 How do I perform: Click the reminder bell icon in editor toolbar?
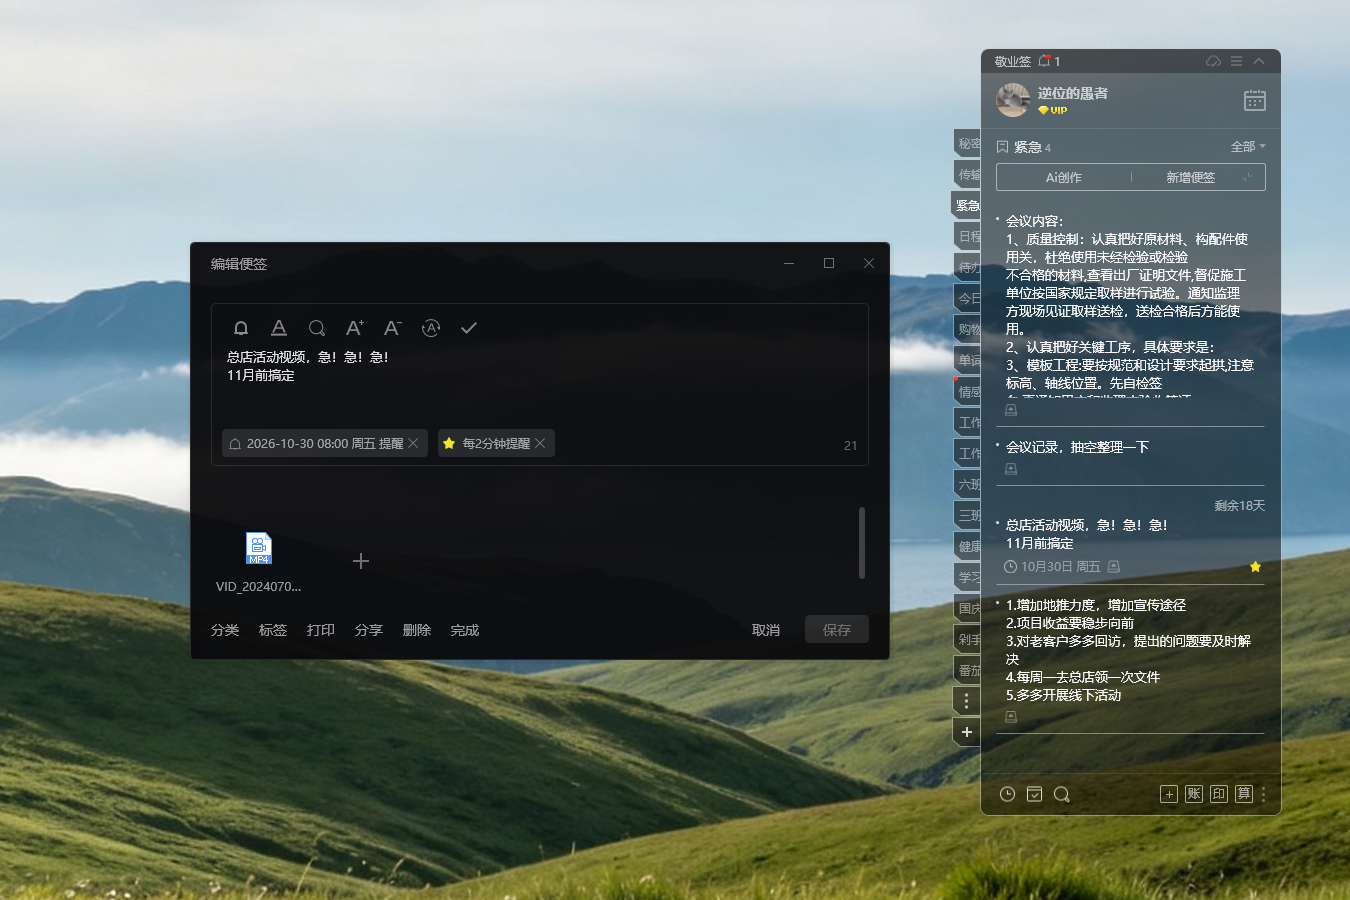(x=241, y=328)
